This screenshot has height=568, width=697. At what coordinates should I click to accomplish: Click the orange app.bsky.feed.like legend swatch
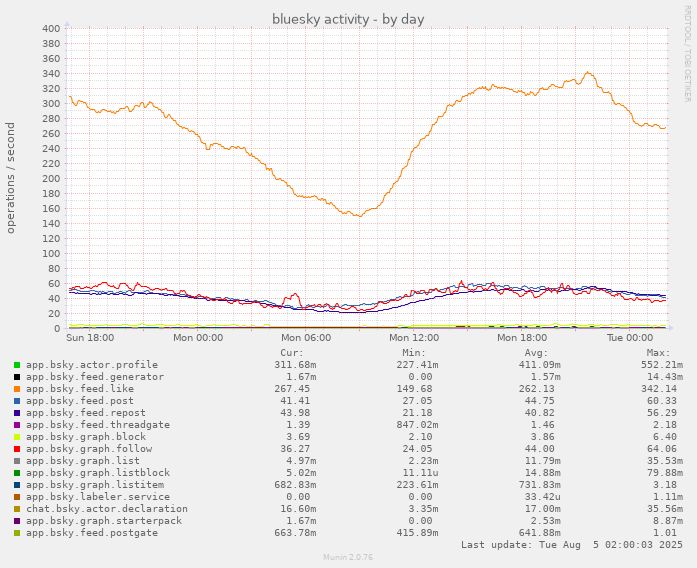pos(17,389)
